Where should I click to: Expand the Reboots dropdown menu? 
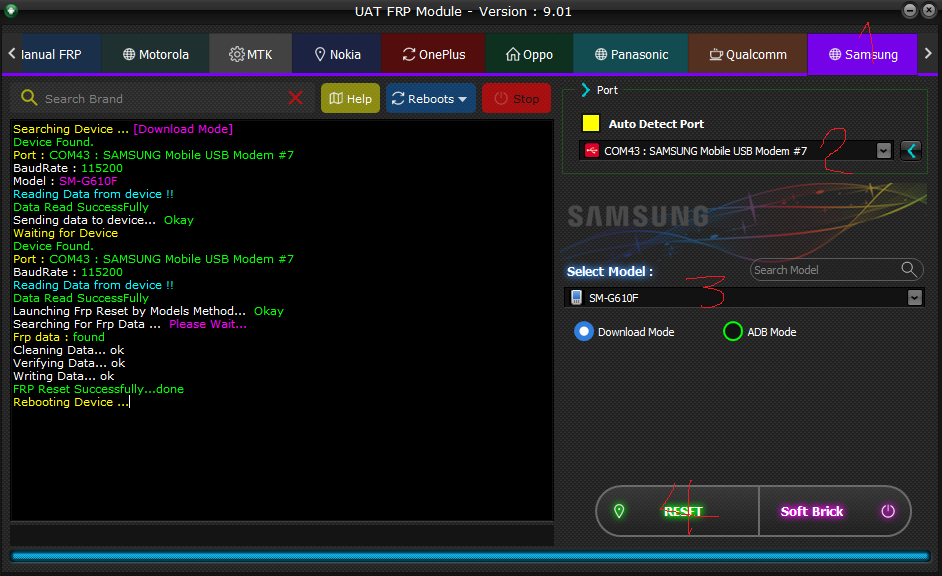tap(430, 98)
